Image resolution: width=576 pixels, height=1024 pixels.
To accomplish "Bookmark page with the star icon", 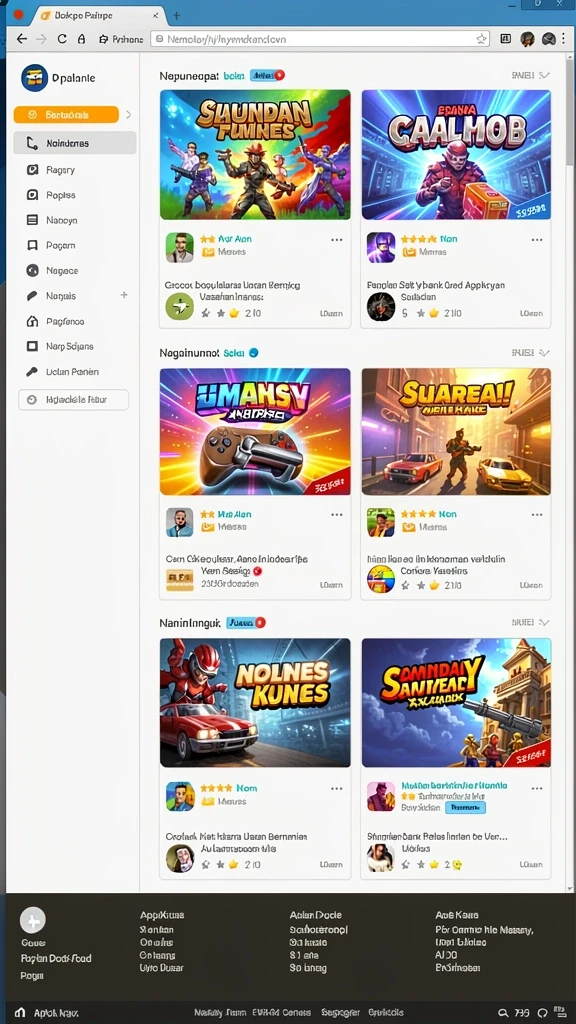I will click(481, 39).
